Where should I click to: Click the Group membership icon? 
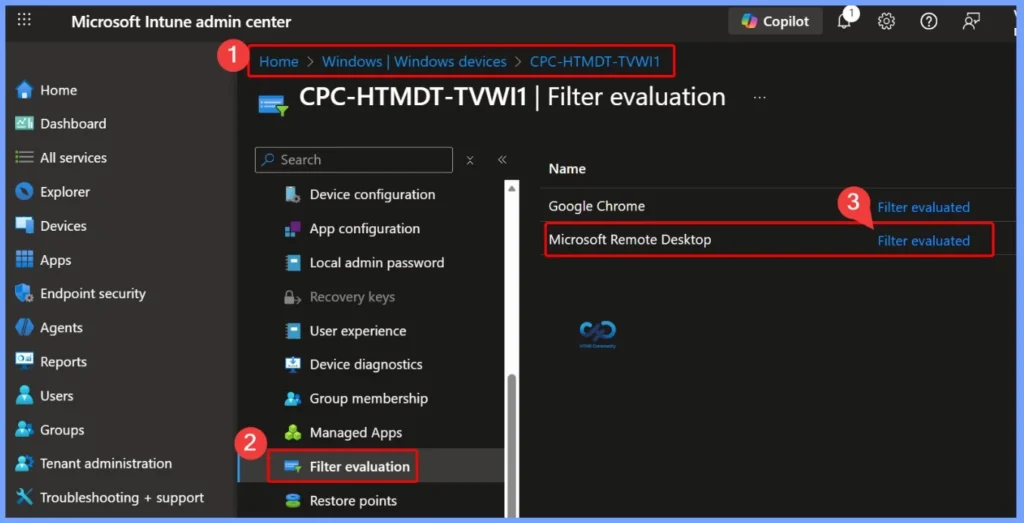tap(293, 398)
